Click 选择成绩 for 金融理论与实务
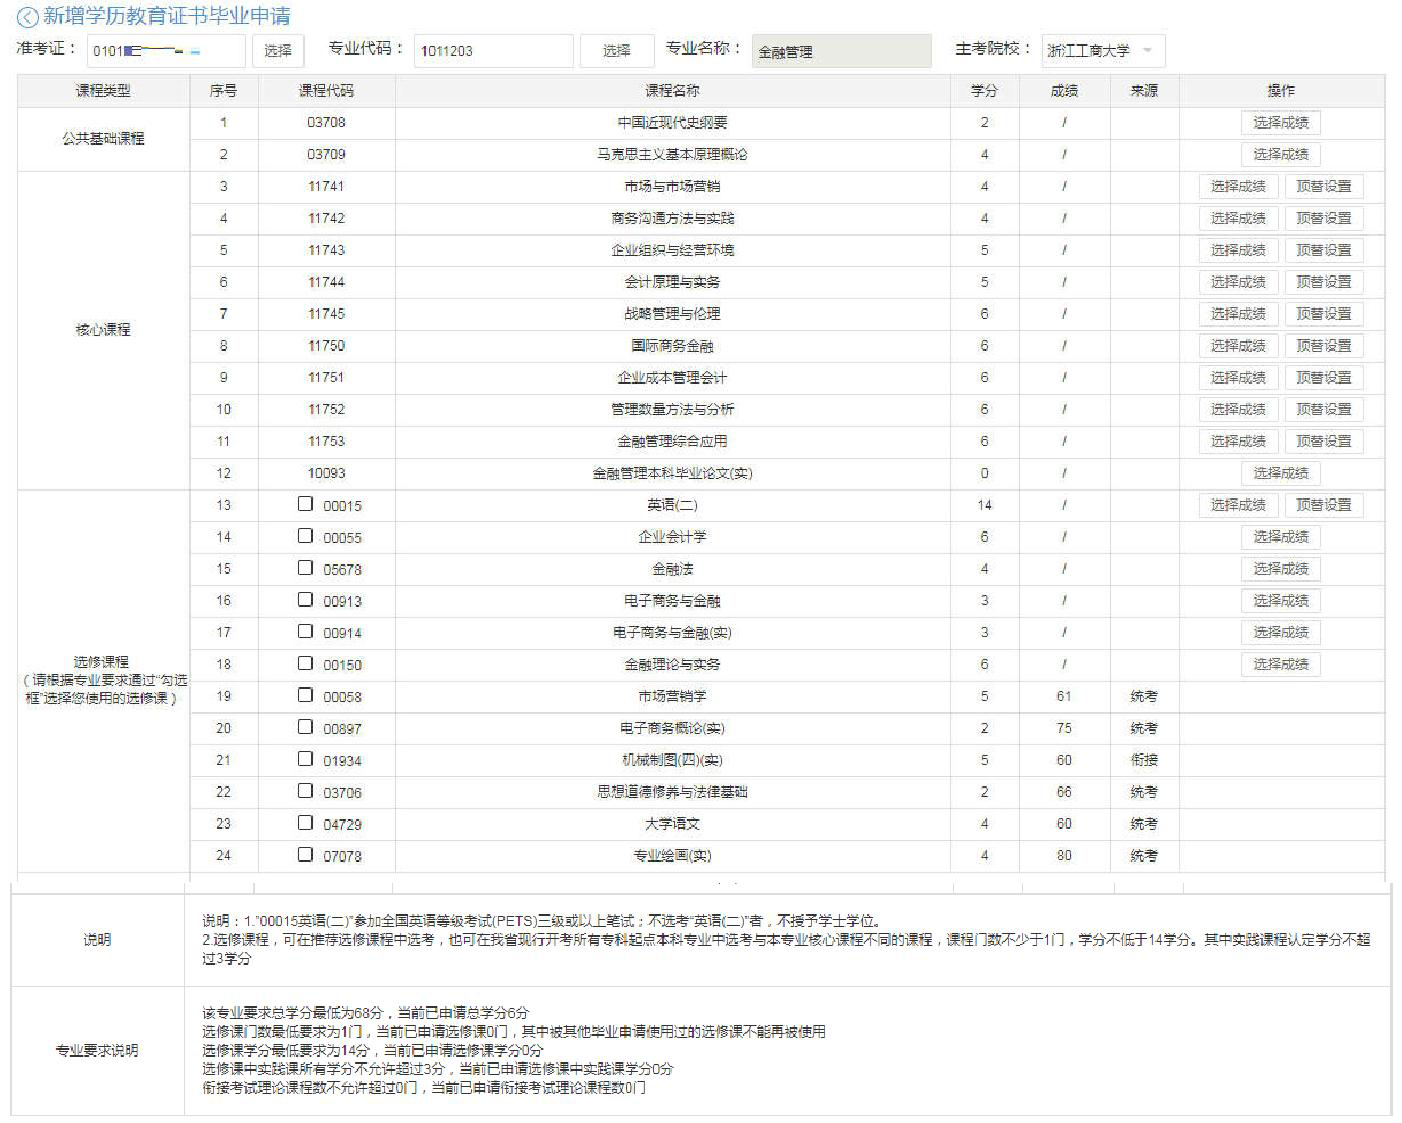 pos(1280,664)
